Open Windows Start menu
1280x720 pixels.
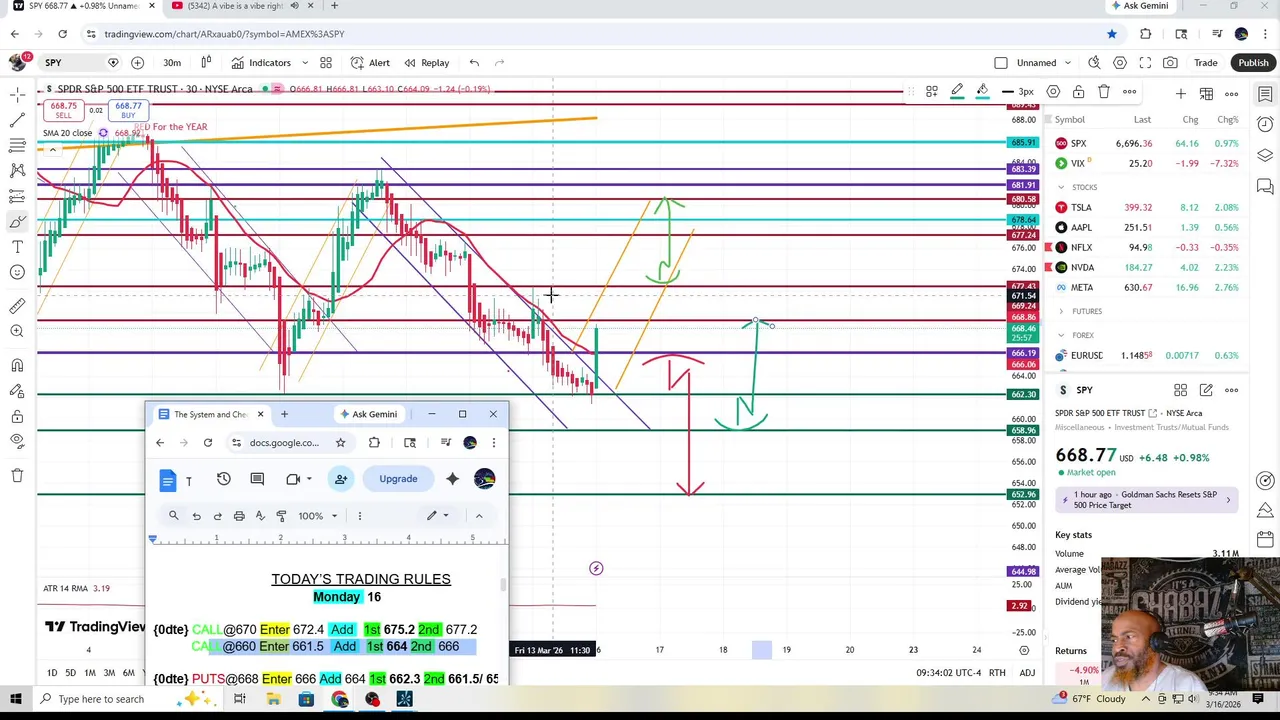15,699
